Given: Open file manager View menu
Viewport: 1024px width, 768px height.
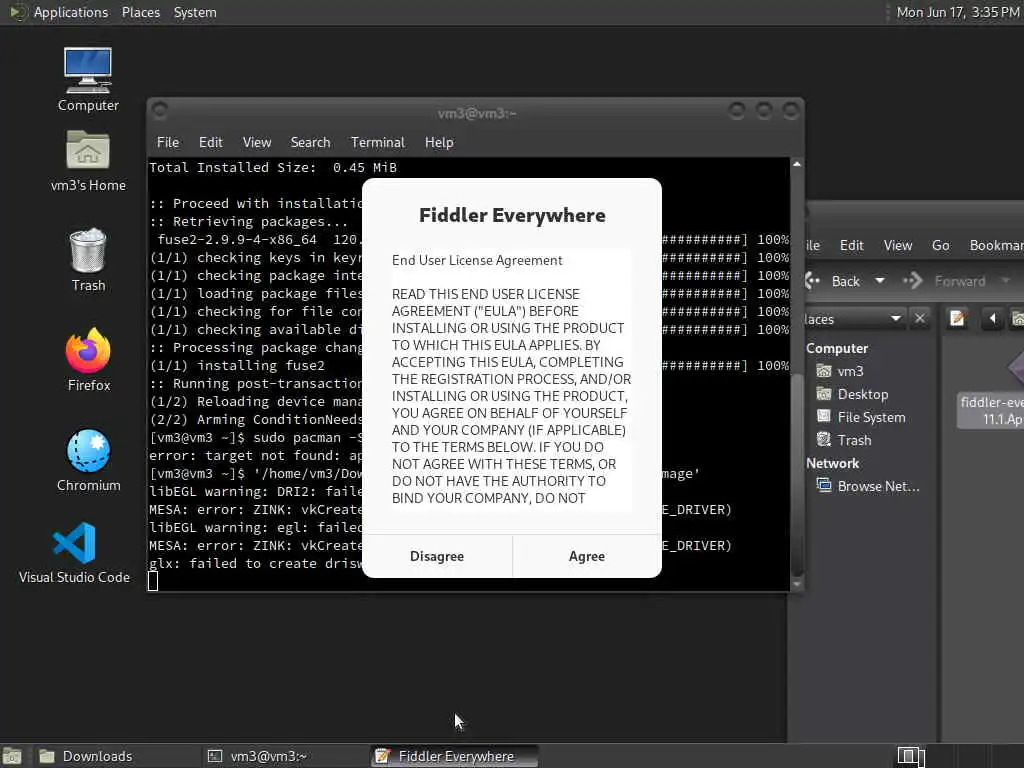Looking at the screenshot, I should [897, 246].
